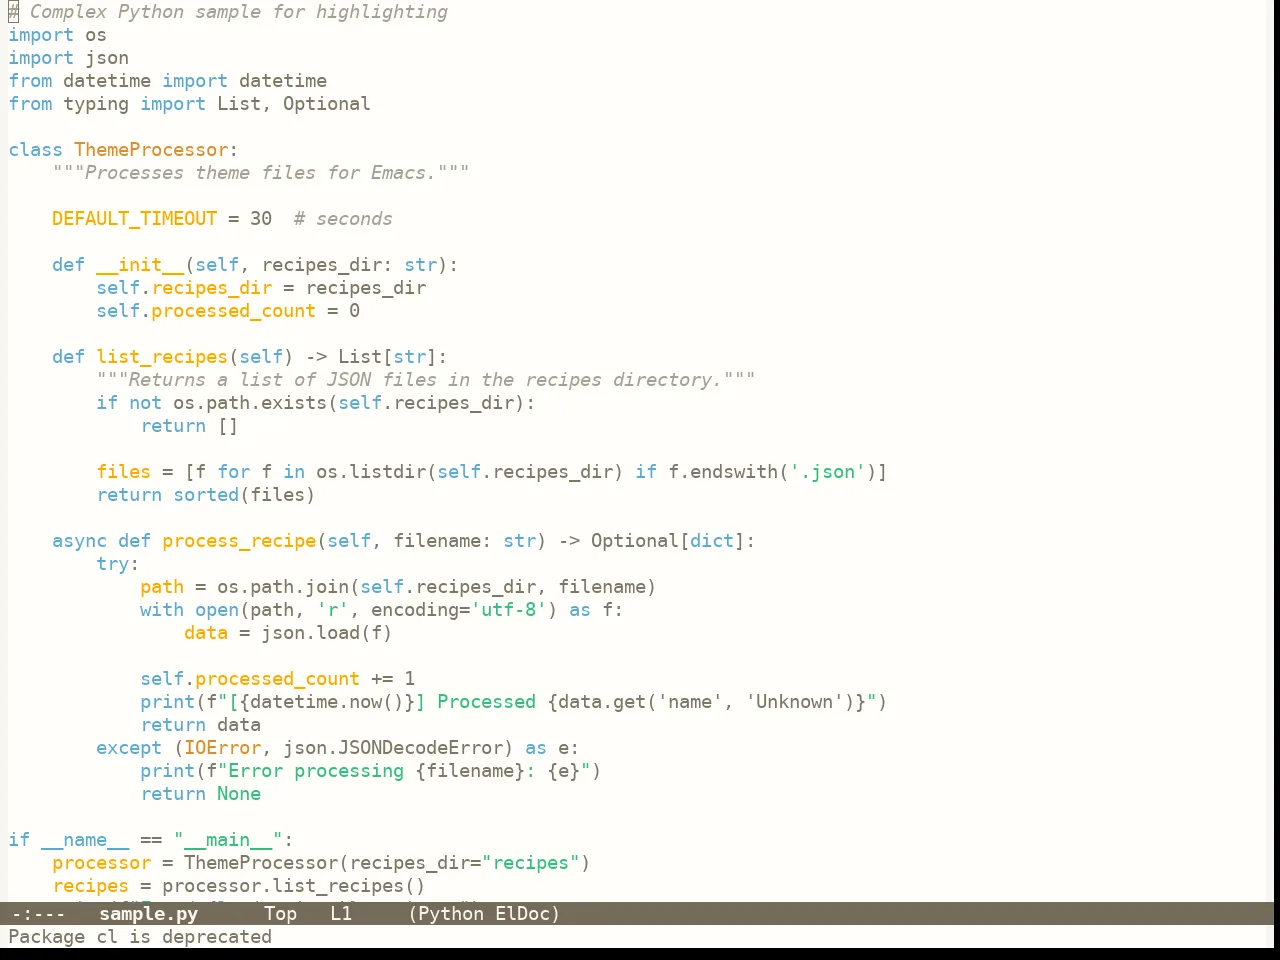Click "json.JSONDecodeError" in the except clause
The image size is (1280, 960).
pos(393,748)
